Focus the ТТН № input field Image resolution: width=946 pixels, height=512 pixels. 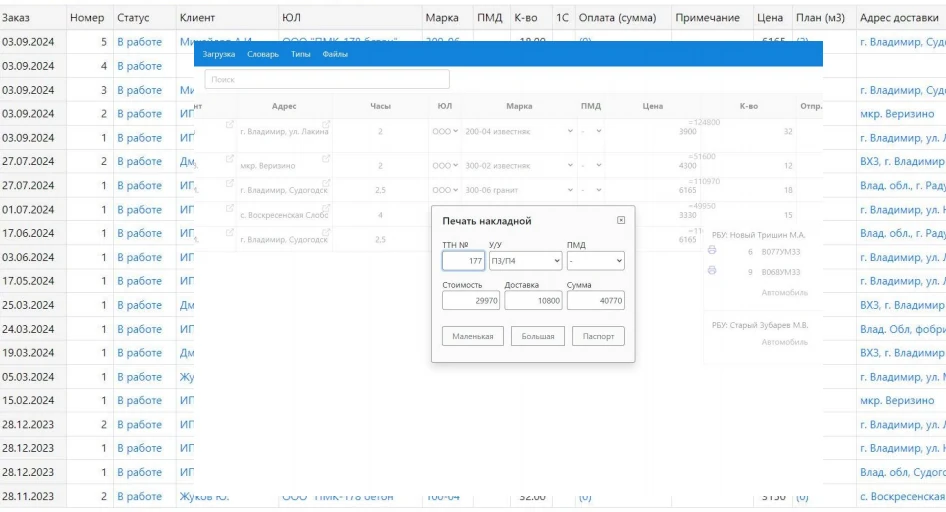tap(463, 261)
